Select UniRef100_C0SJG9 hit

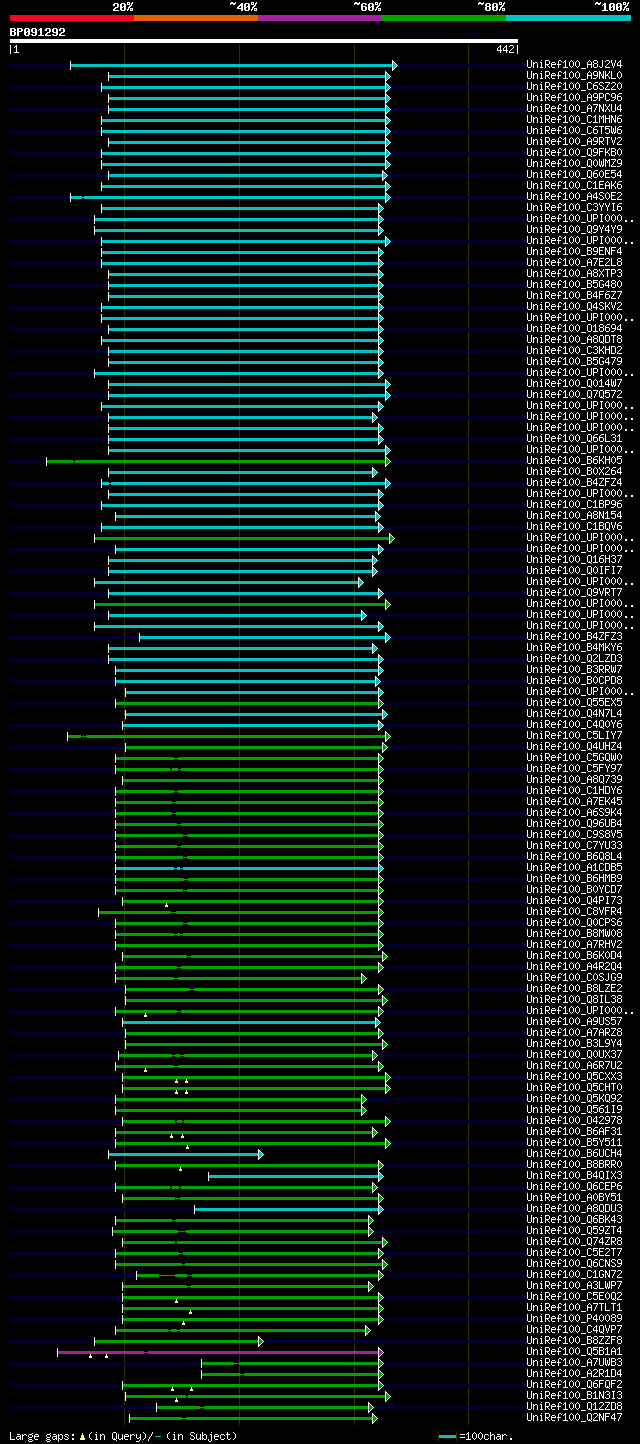tap(574, 977)
